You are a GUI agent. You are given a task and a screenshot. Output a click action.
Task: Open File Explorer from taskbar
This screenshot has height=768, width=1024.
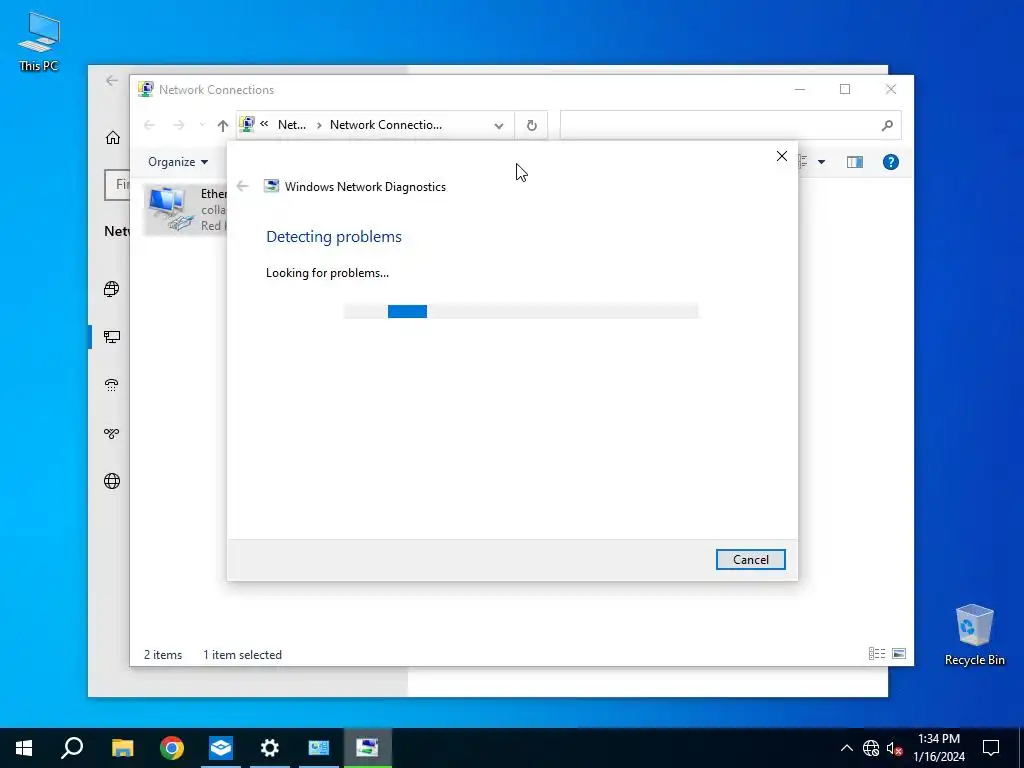pyautogui.click(x=122, y=748)
